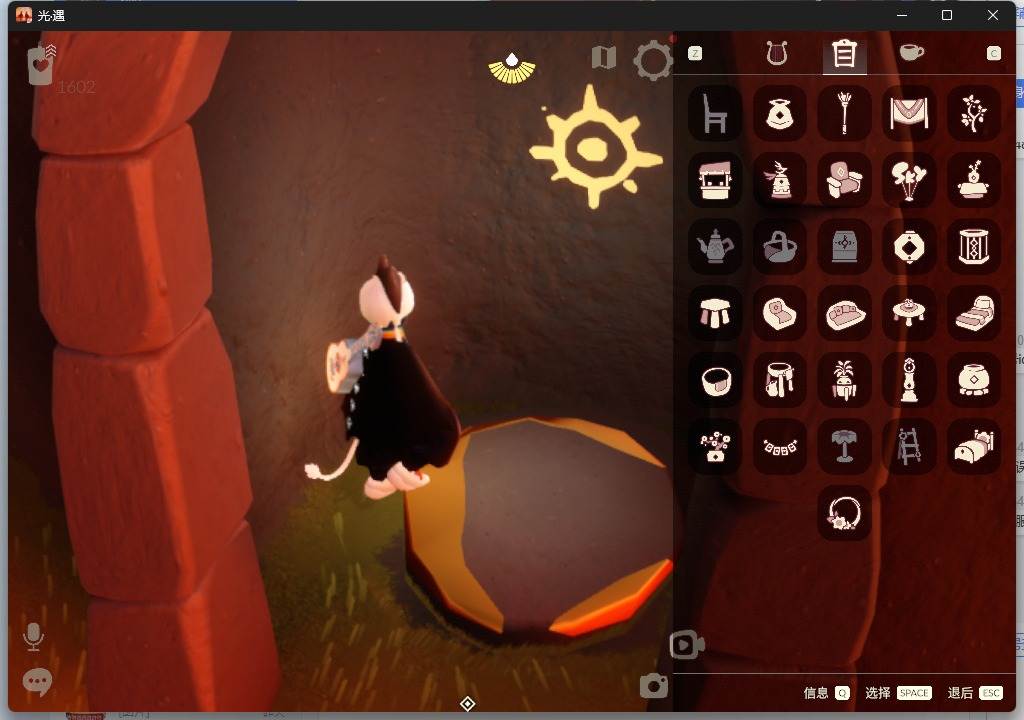Select the step ladder prop
1024x720 pixels.
(909, 446)
